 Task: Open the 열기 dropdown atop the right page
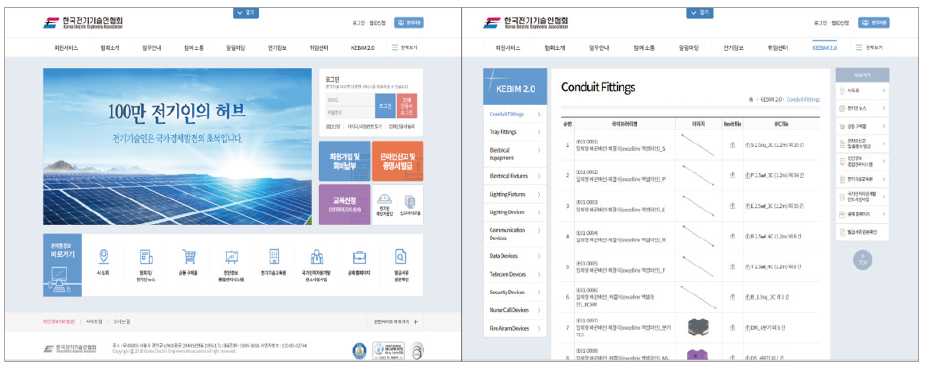(x=700, y=12)
